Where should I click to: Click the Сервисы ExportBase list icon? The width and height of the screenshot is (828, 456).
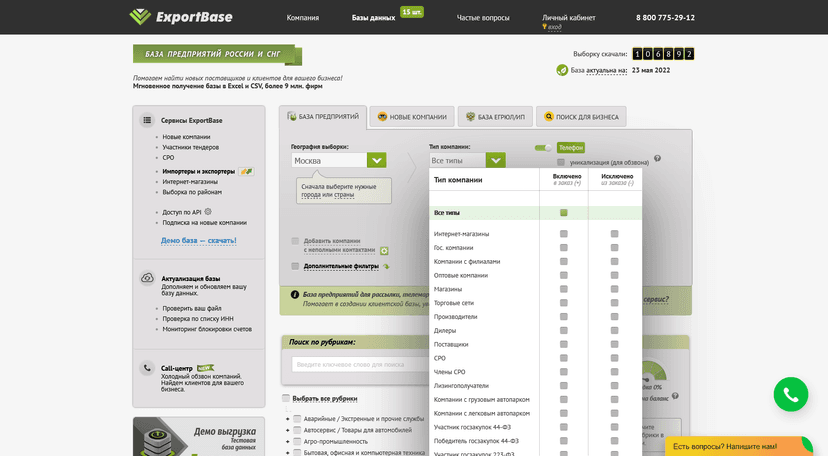click(x=147, y=120)
